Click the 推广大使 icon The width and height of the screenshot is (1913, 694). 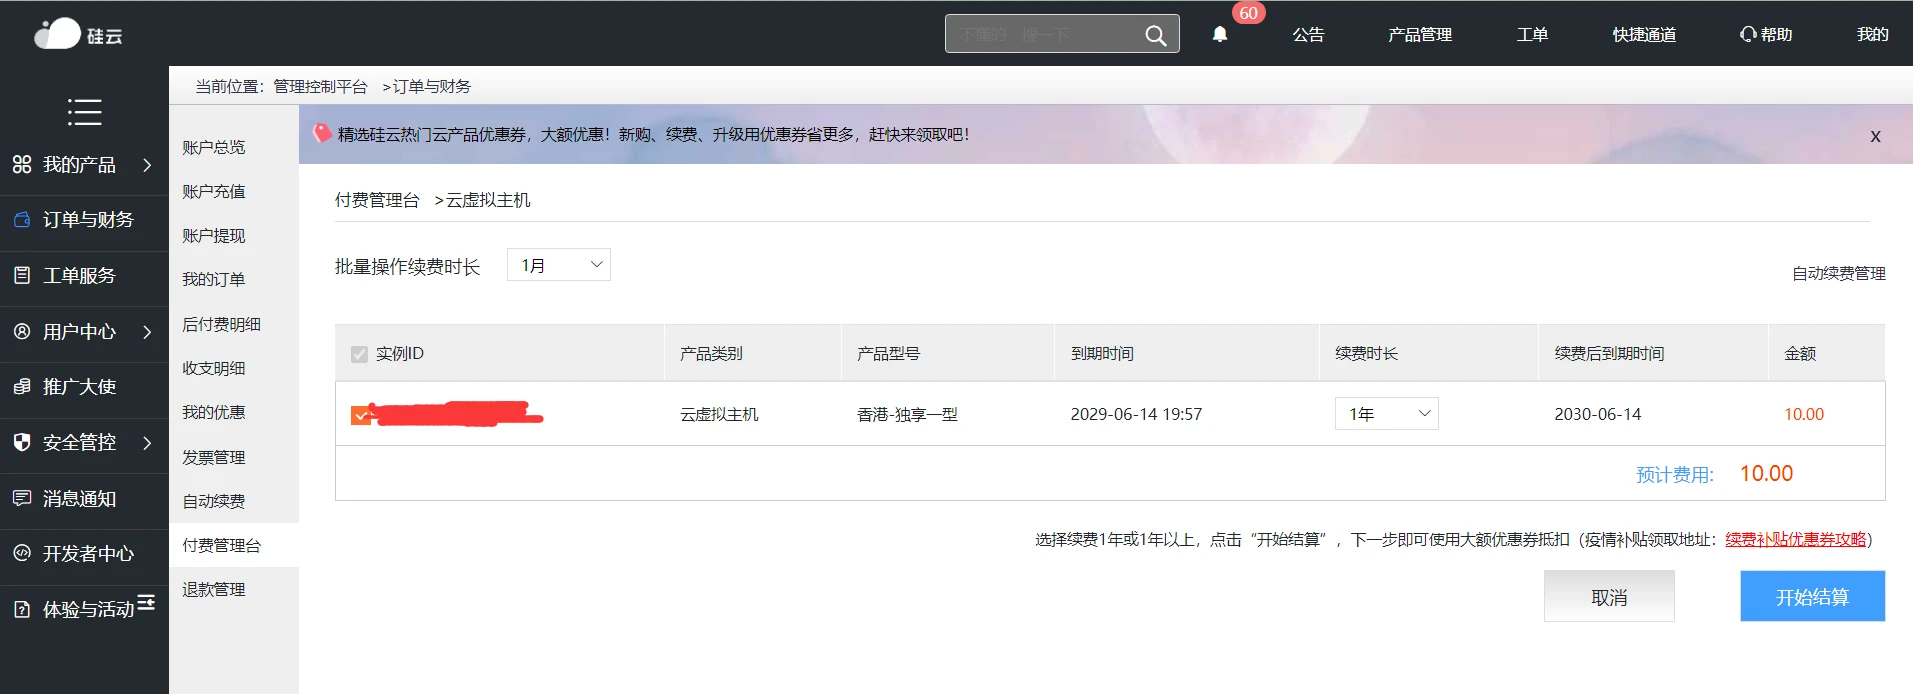click(22, 386)
